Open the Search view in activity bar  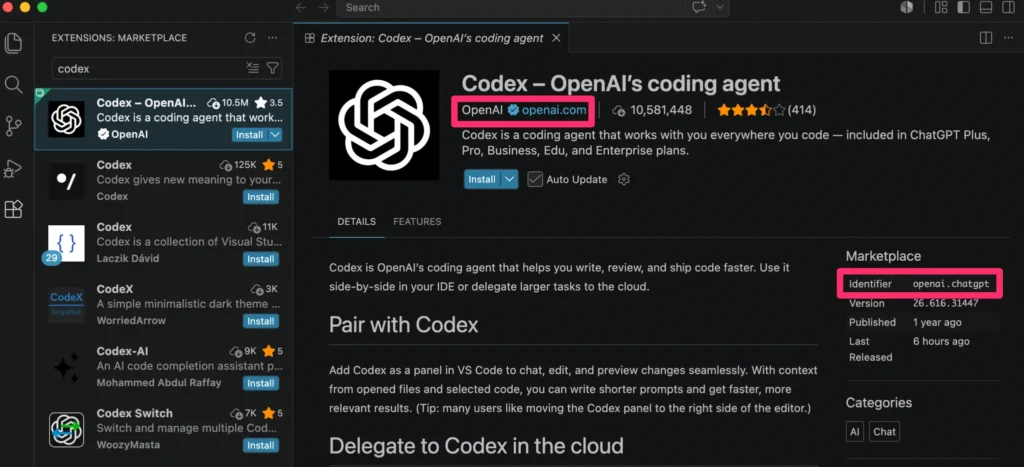pyautogui.click(x=13, y=84)
